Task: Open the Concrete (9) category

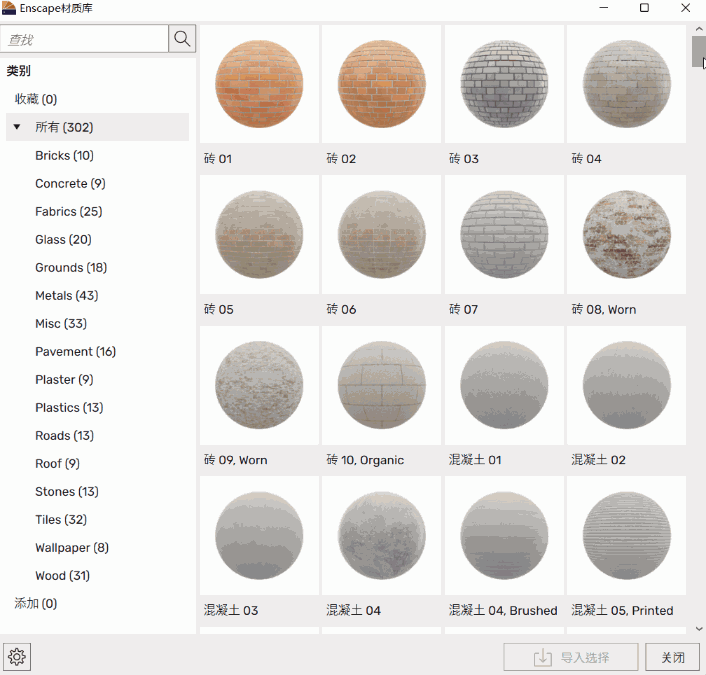Action: pos(70,184)
